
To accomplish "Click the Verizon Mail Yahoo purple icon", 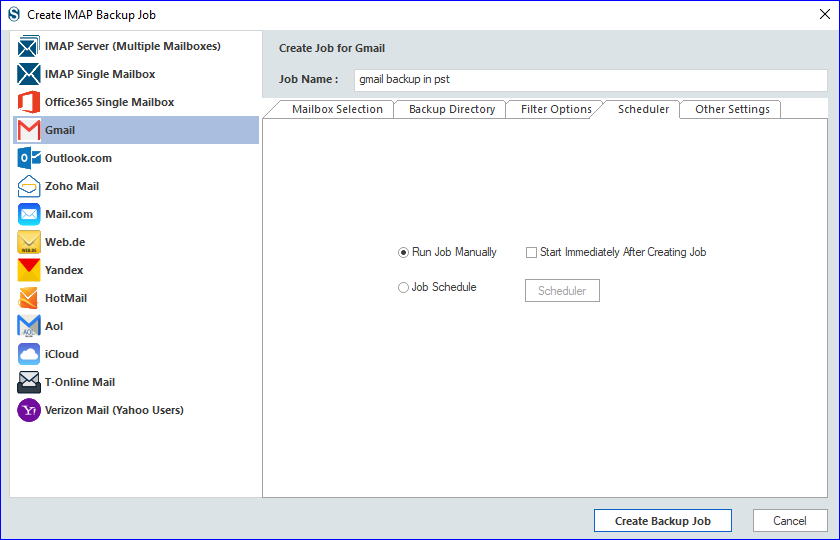I will [28, 410].
